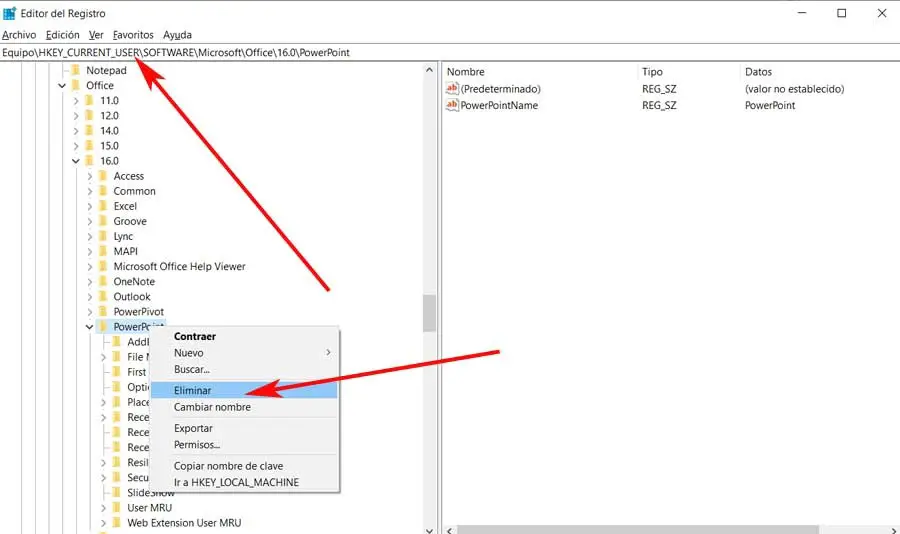This screenshot has width=900, height=534.
Task: Click the Microsoft Office Help Viewer folder icon
Action: 103,266
